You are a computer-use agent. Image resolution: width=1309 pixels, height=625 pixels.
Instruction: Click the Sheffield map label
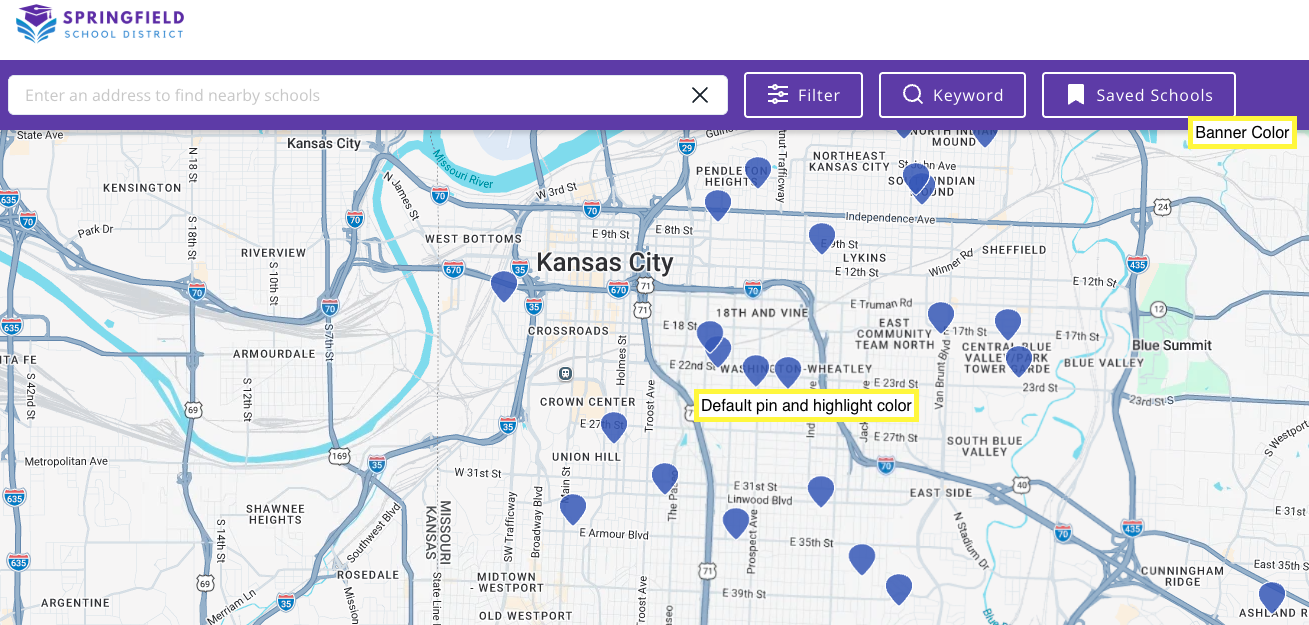pos(1014,250)
